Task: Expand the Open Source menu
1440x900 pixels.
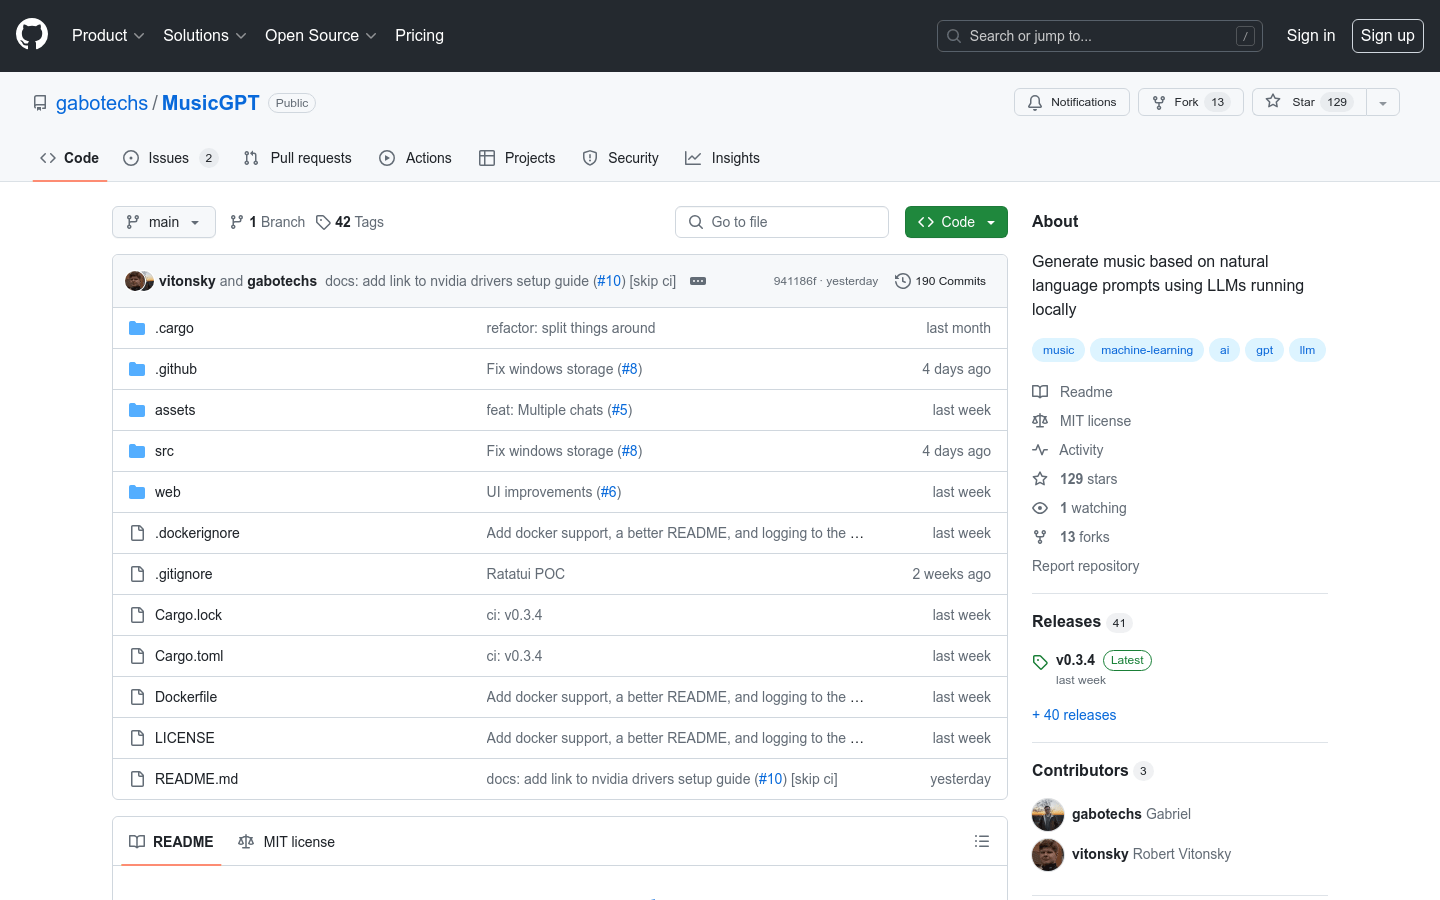Action: [320, 35]
